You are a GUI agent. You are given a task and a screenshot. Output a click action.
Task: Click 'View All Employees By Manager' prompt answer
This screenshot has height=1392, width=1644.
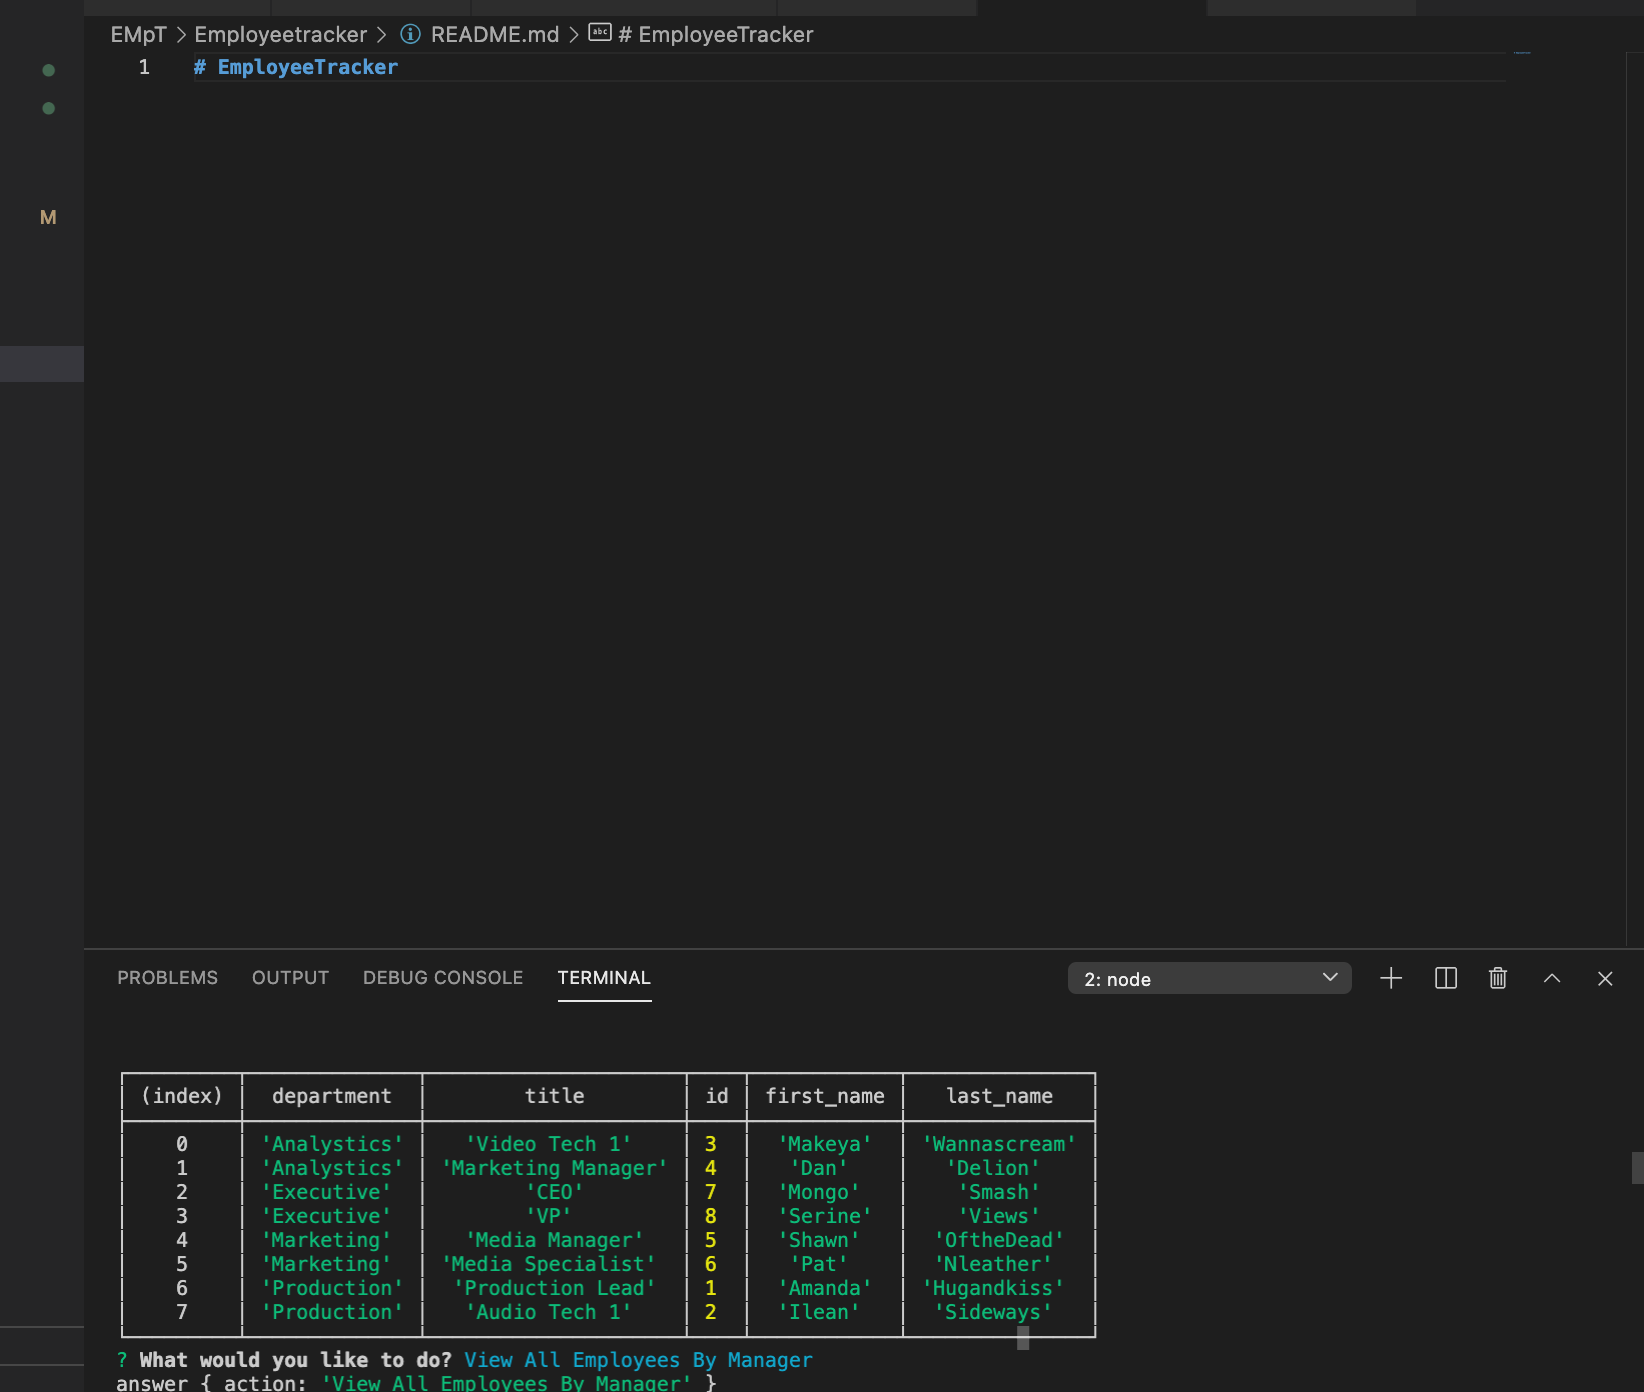coord(638,1360)
